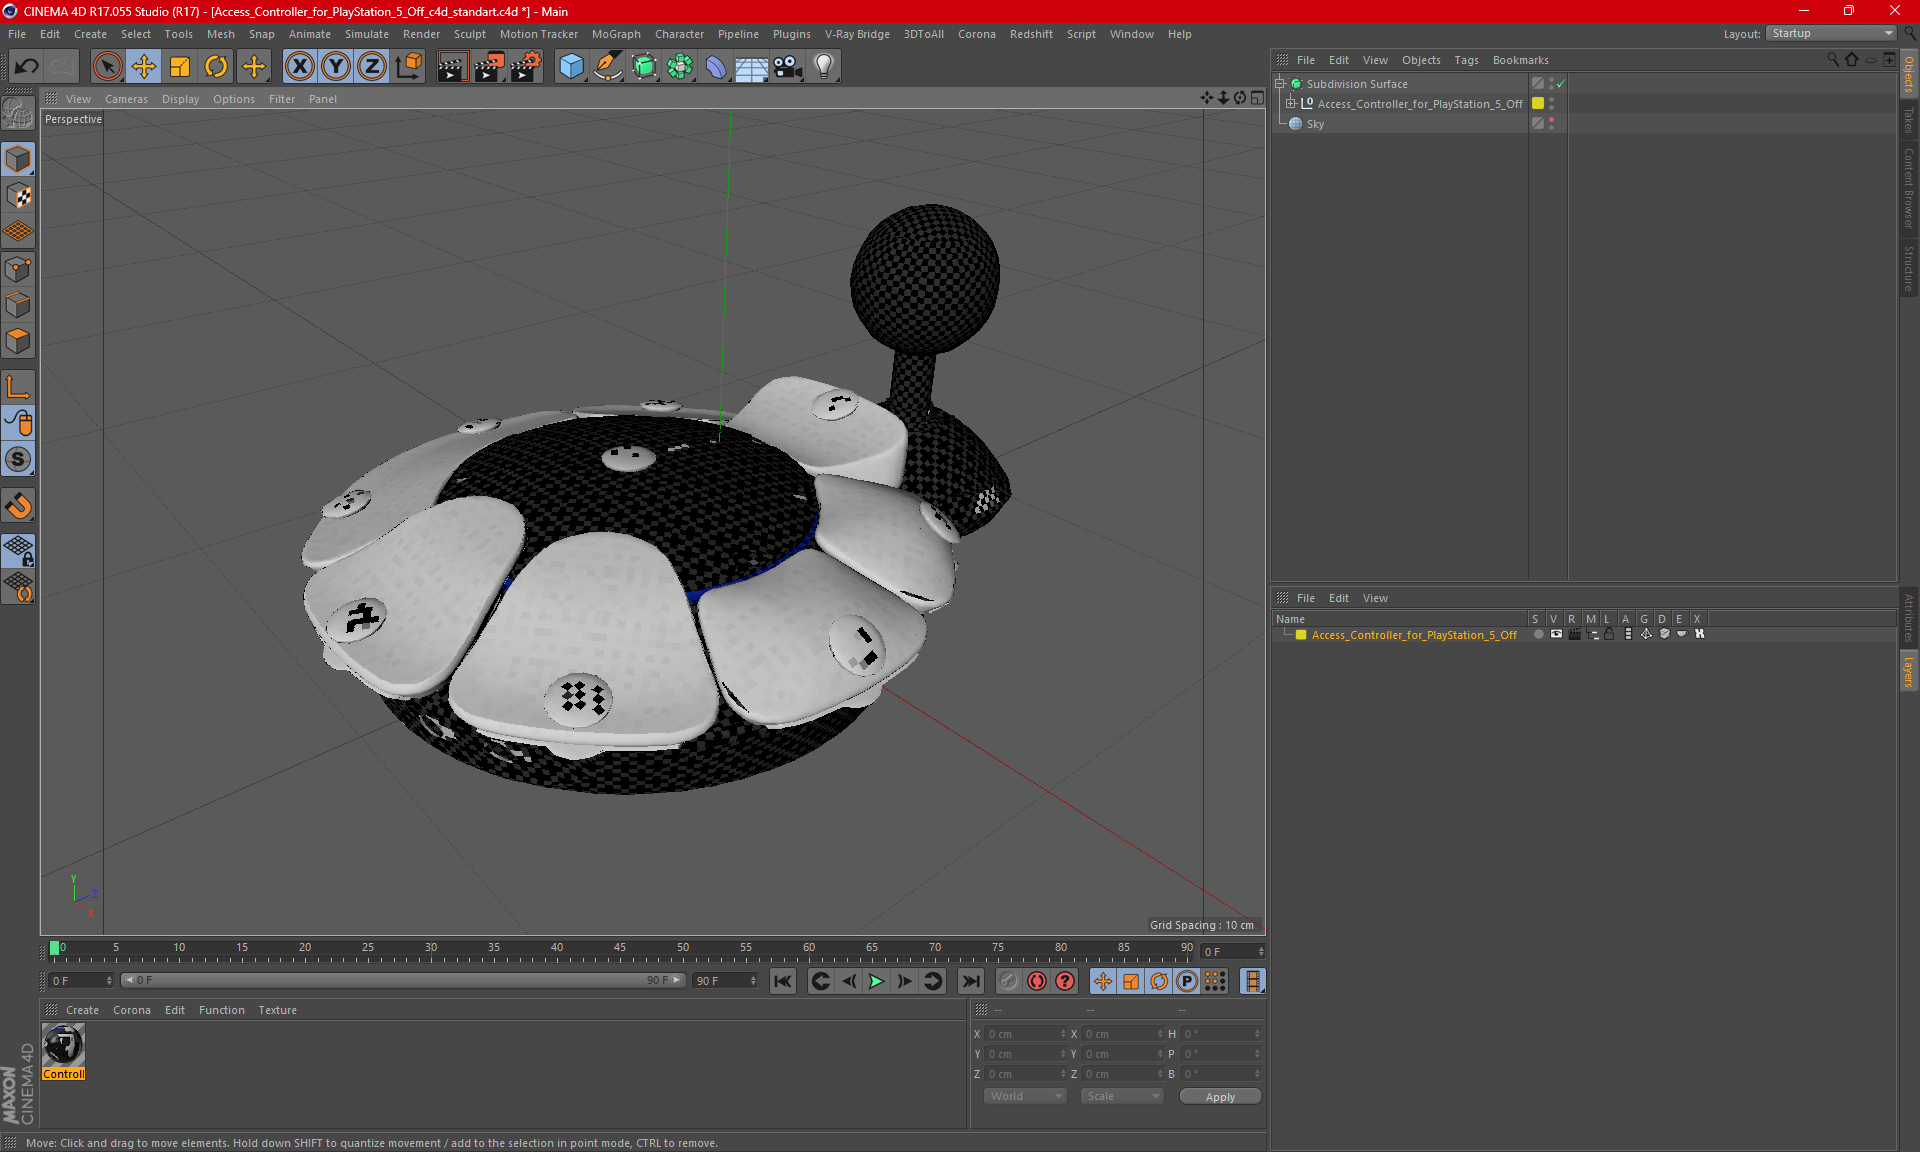Activate the Move tool

pyautogui.click(x=144, y=67)
